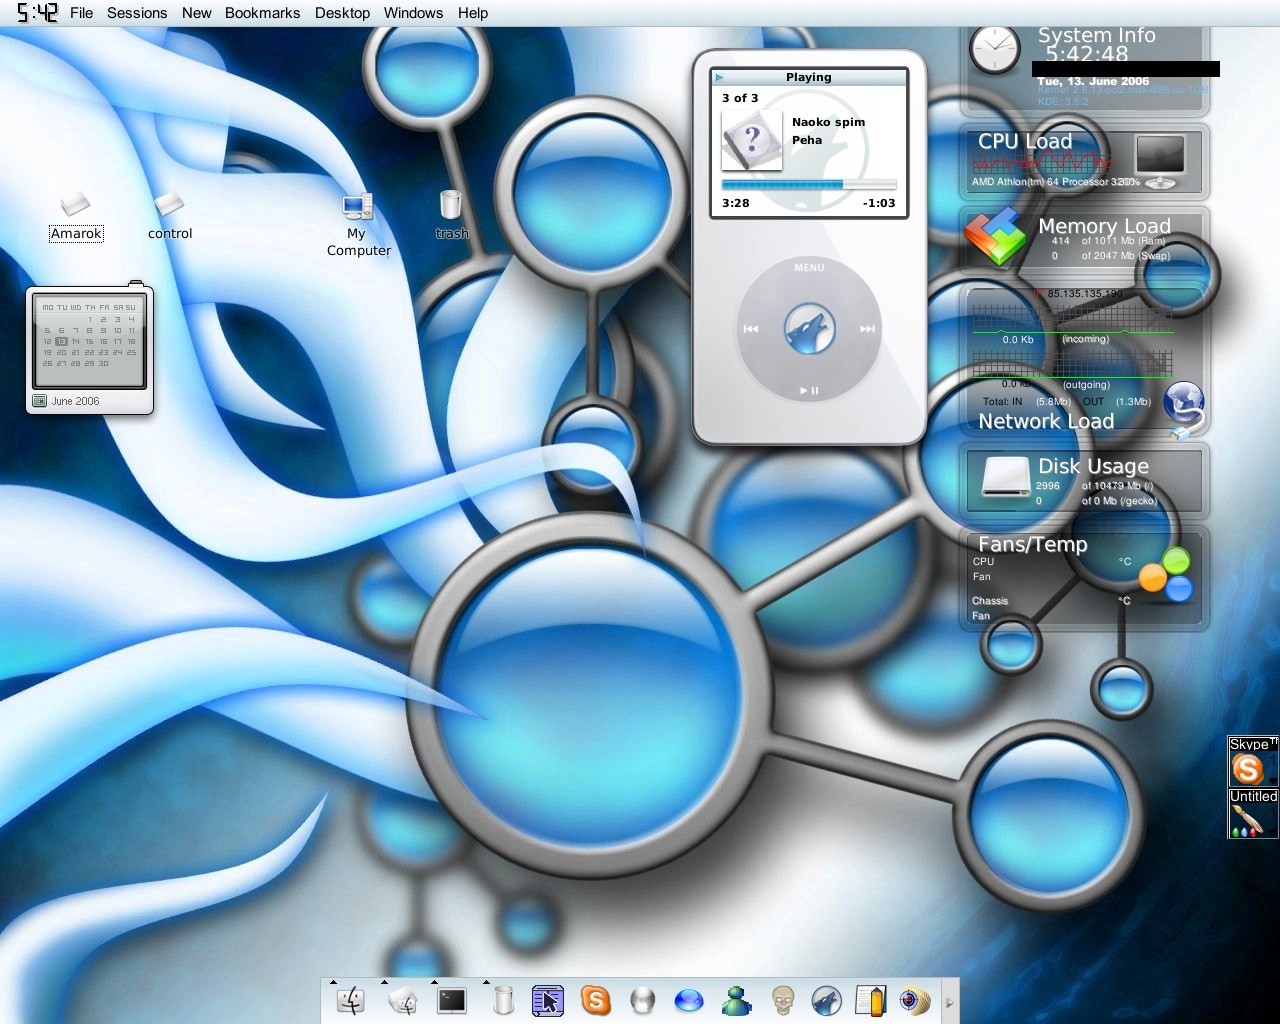Click the monitor icon in CPU Load
1280x1024 pixels.
click(1161, 161)
